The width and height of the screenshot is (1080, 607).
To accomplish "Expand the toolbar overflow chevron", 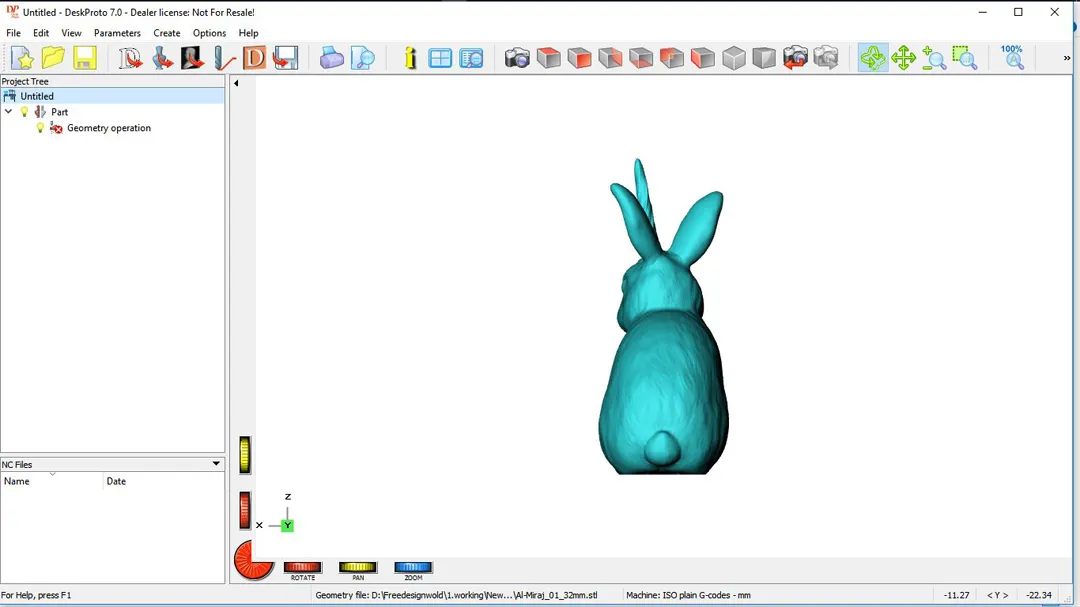I will (x=1067, y=58).
